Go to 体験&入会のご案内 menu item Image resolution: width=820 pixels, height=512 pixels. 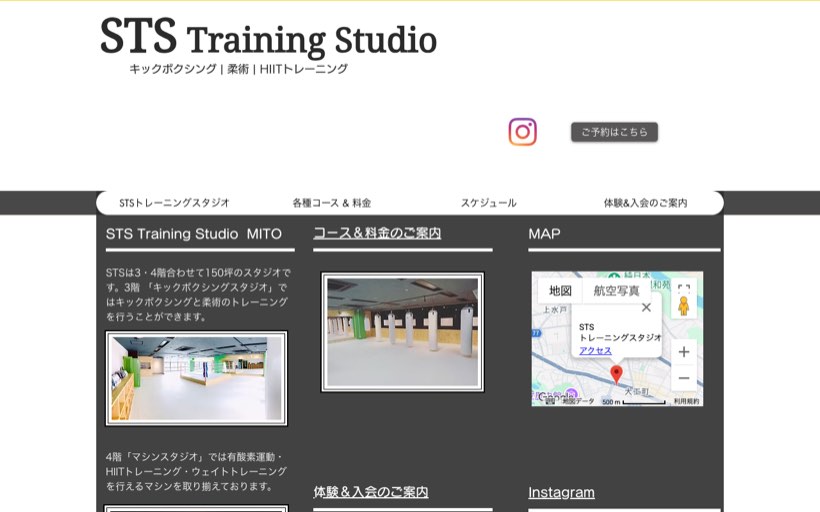645,203
